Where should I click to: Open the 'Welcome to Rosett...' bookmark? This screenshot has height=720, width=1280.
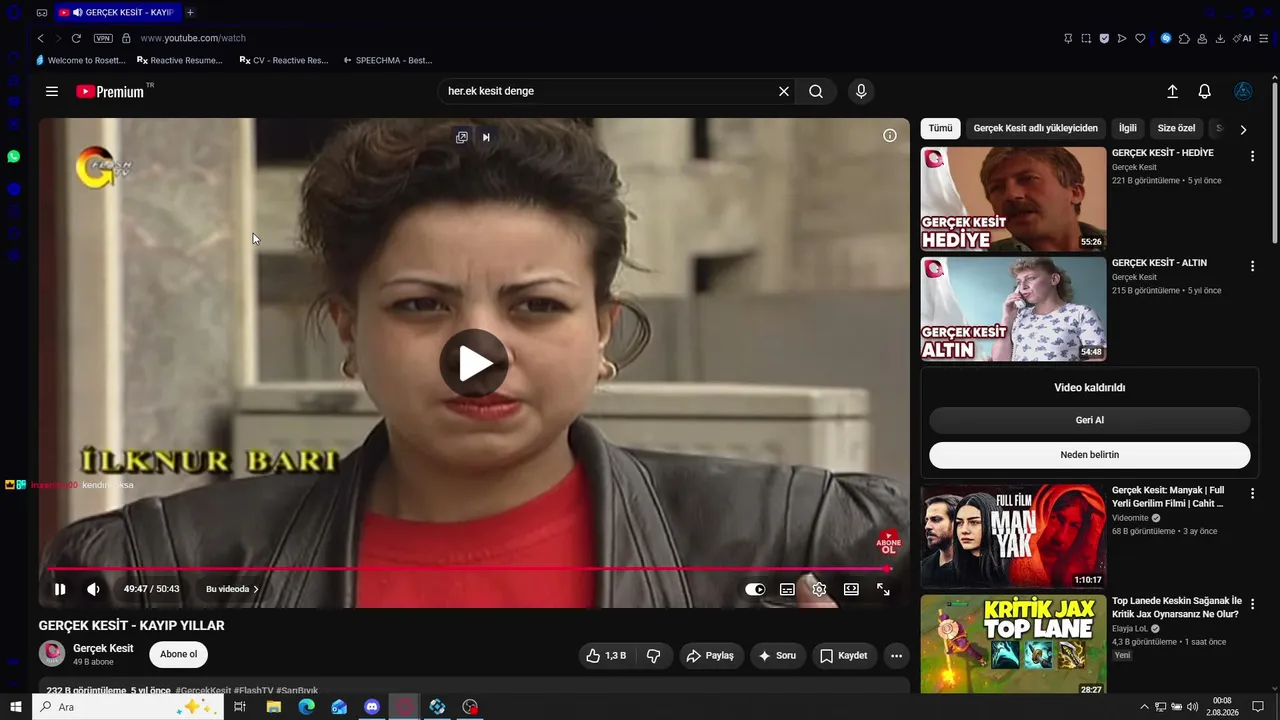(x=80, y=60)
